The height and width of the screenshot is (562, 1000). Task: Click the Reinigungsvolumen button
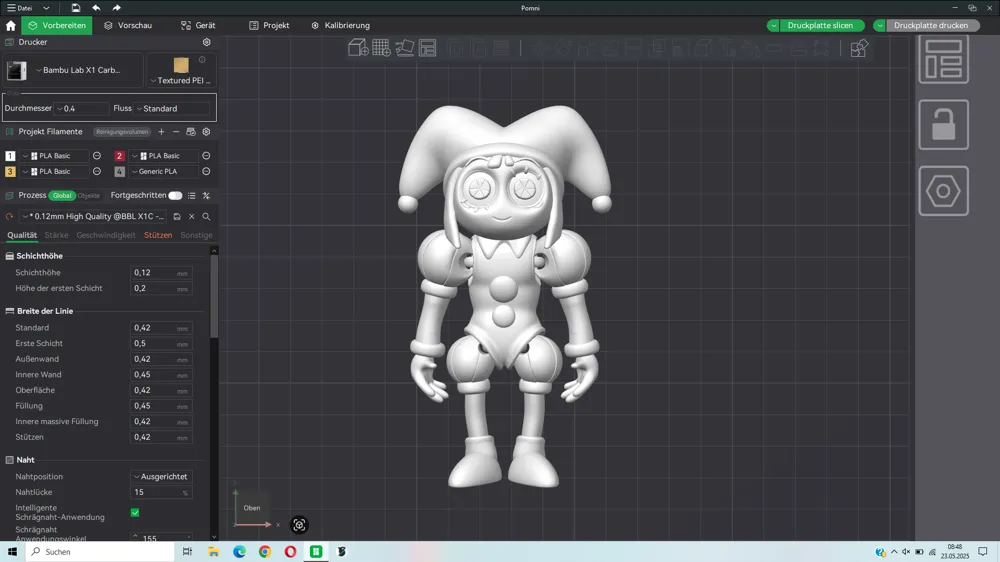pyautogui.click(x=122, y=132)
